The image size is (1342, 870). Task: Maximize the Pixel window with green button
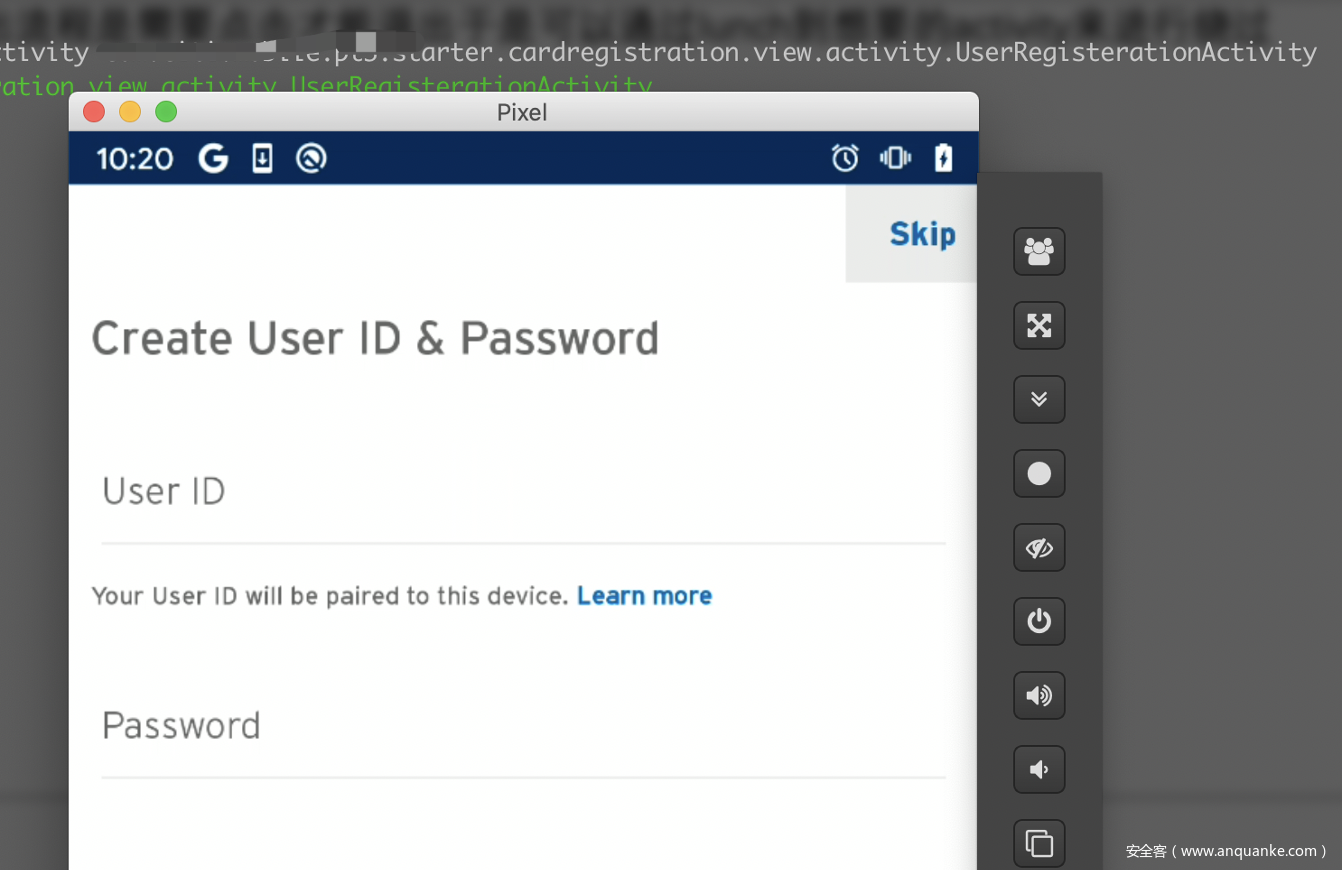pyautogui.click(x=166, y=112)
